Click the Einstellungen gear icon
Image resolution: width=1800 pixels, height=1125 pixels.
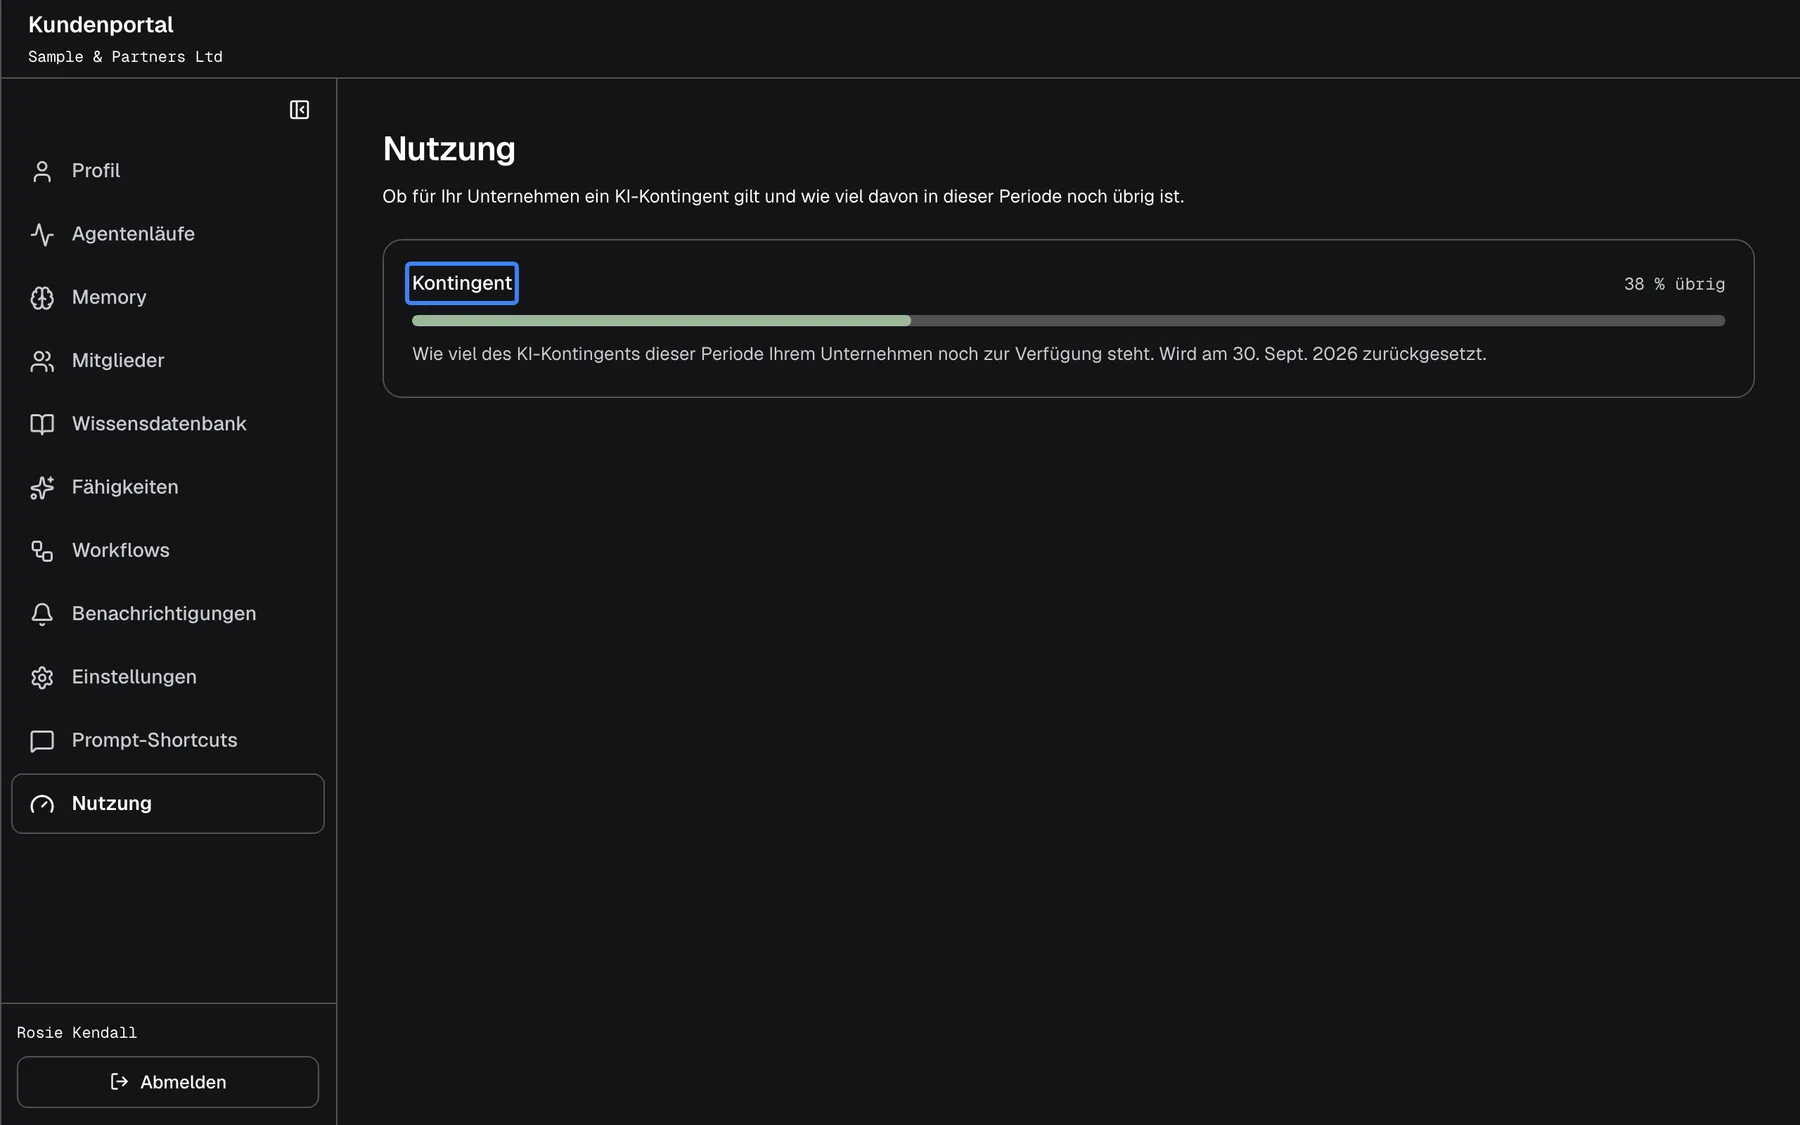pos(42,677)
